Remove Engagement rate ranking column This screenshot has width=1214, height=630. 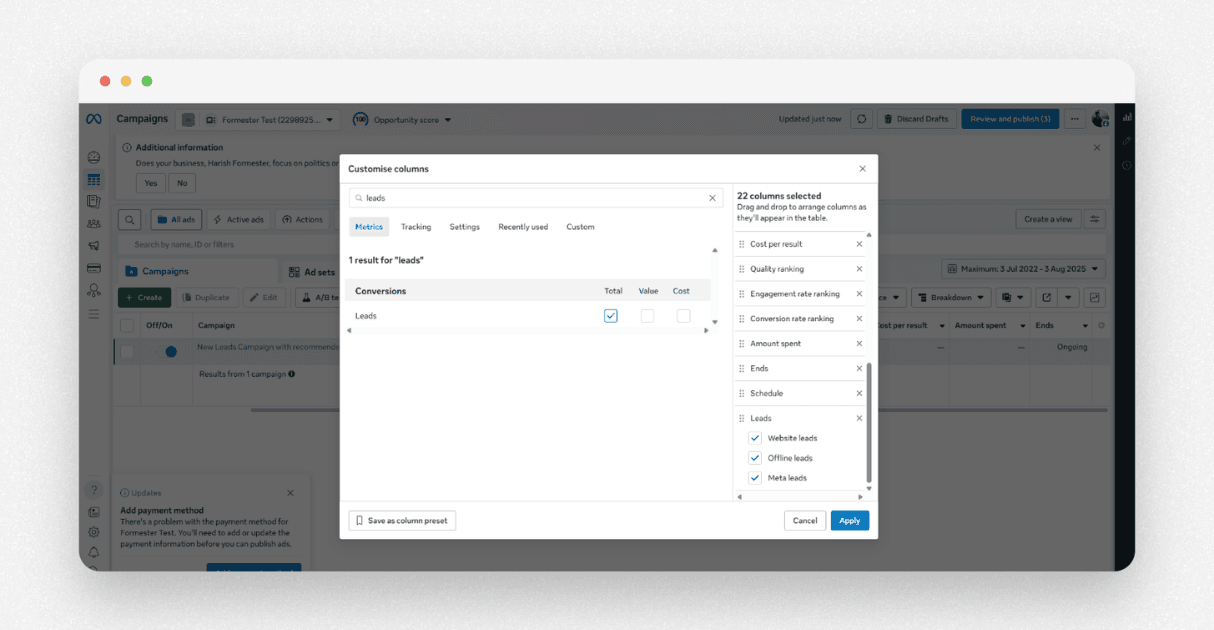859,294
